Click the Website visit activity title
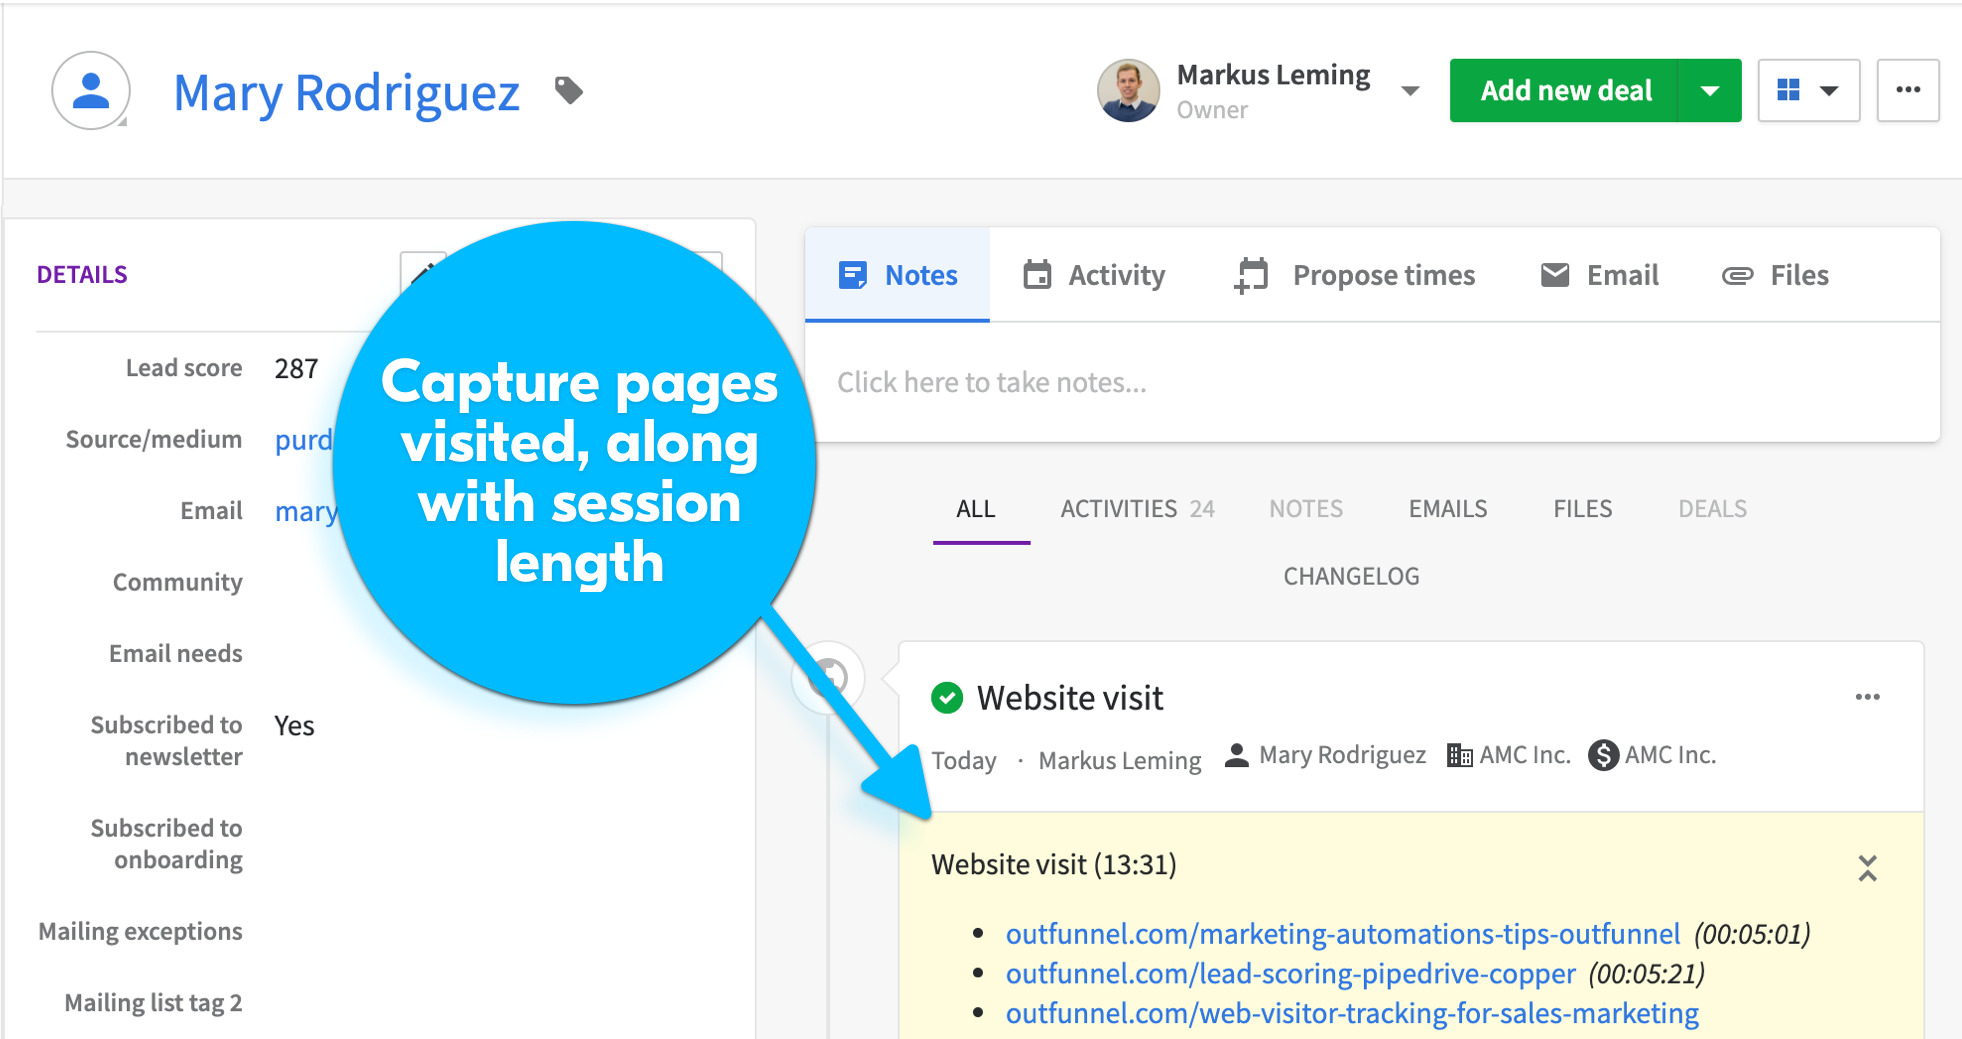Image resolution: width=1962 pixels, height=1039 pixels. coord(1070,698)
